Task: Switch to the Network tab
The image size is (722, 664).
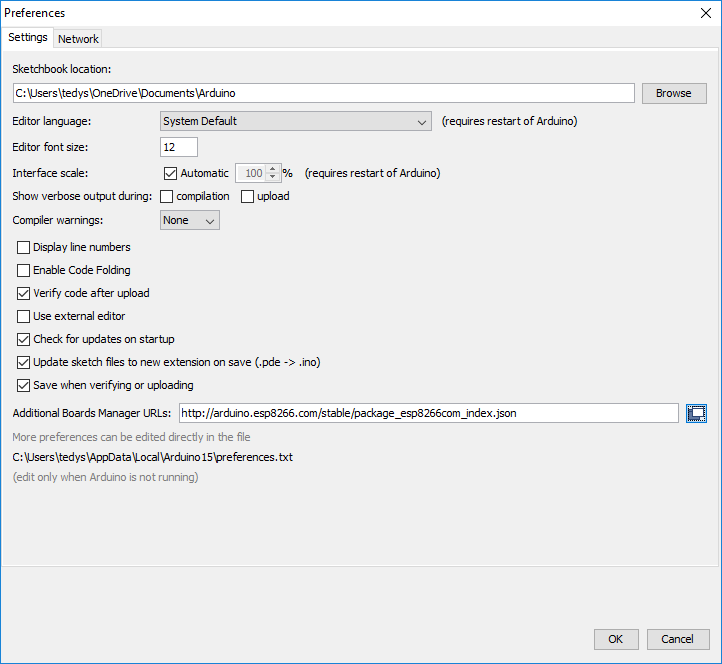Action: tap(78, 39)
